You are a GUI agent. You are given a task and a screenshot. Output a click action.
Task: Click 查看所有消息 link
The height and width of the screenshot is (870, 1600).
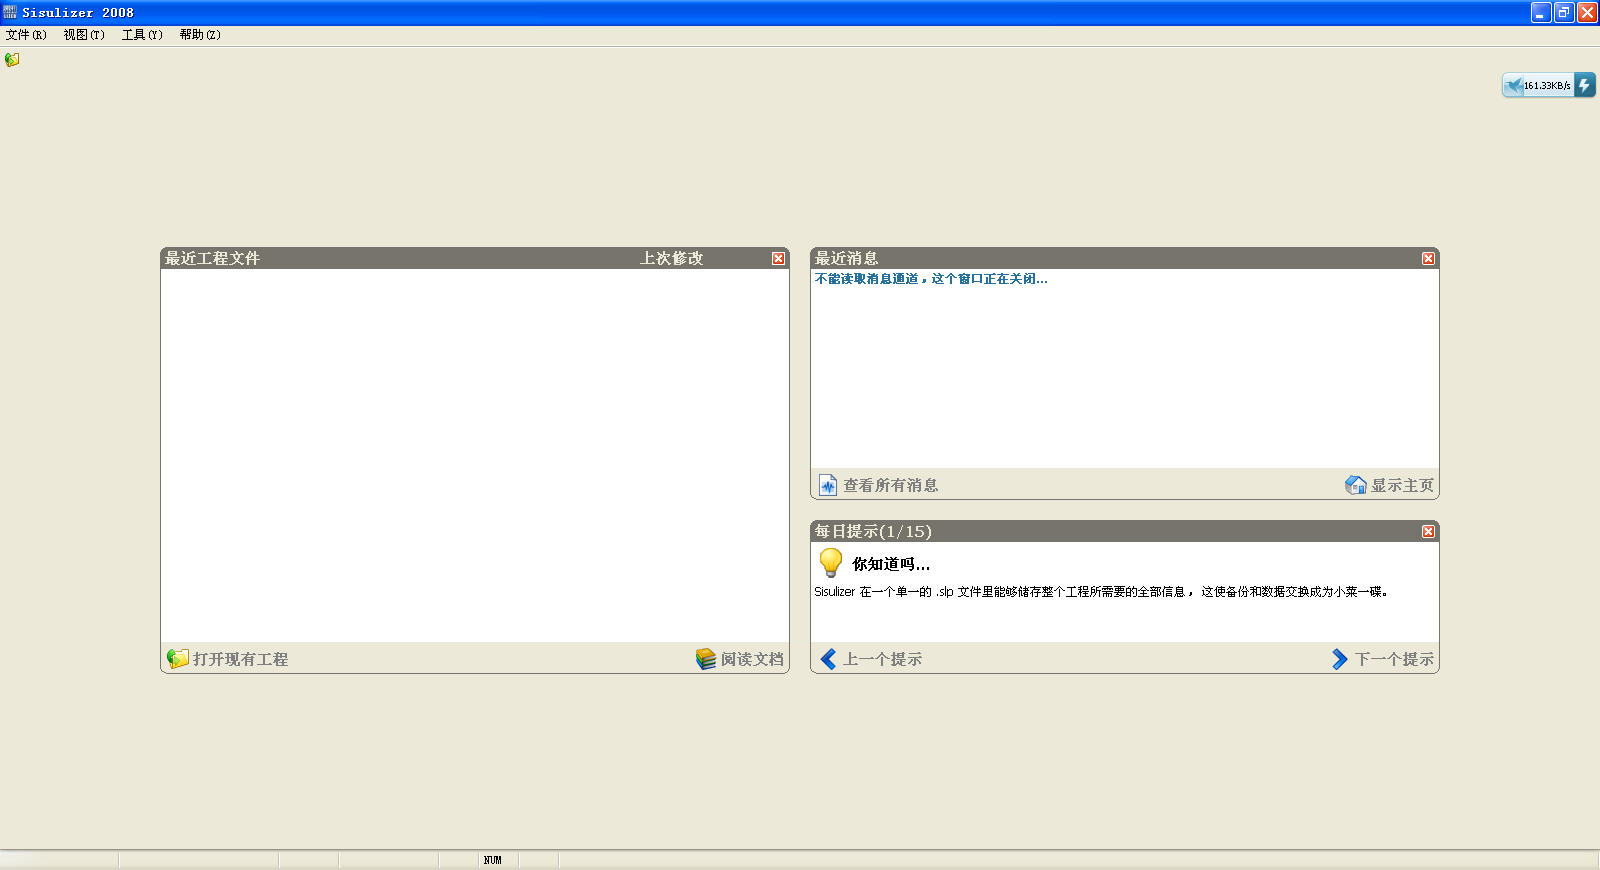890,485
